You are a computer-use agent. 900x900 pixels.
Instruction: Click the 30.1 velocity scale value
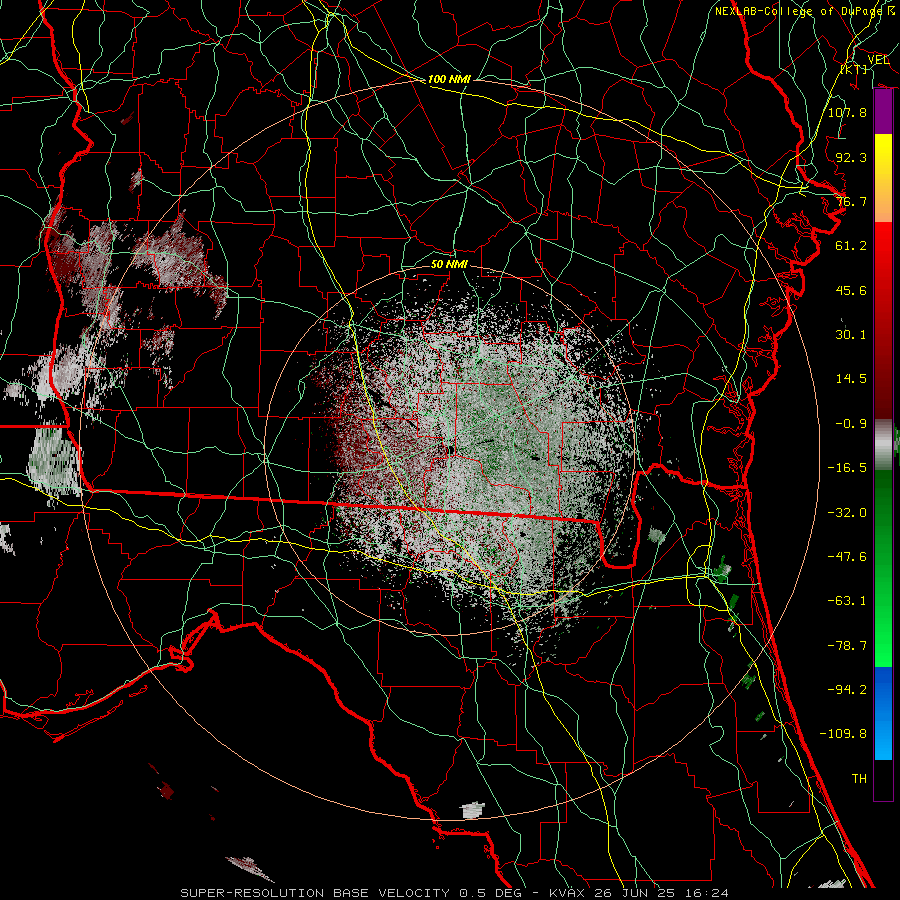[851, 335]
